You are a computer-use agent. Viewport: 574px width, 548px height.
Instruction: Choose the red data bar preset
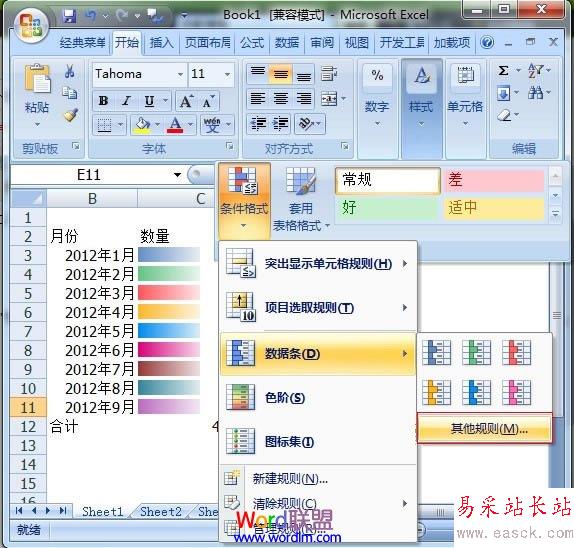tap(516, 352)
